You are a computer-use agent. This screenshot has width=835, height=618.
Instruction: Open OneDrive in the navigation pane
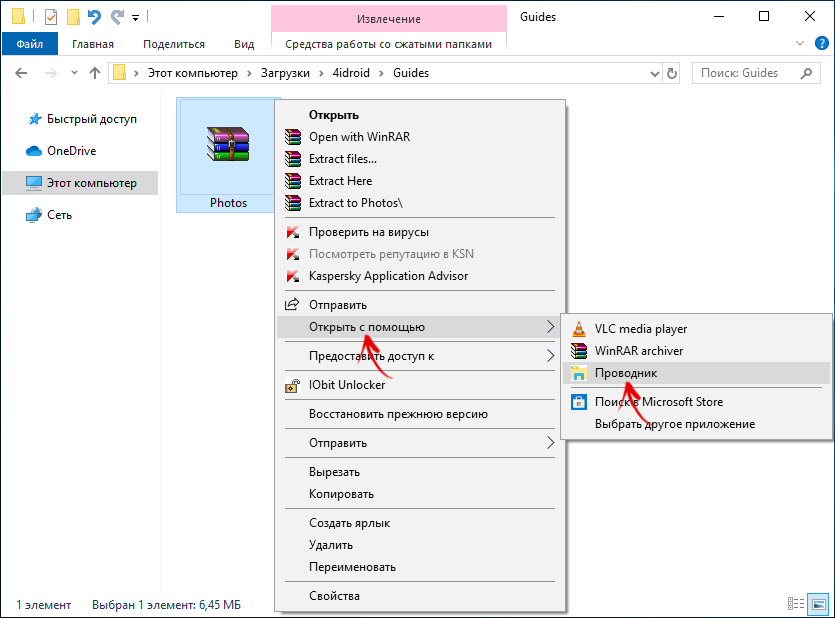click(72, 151)
